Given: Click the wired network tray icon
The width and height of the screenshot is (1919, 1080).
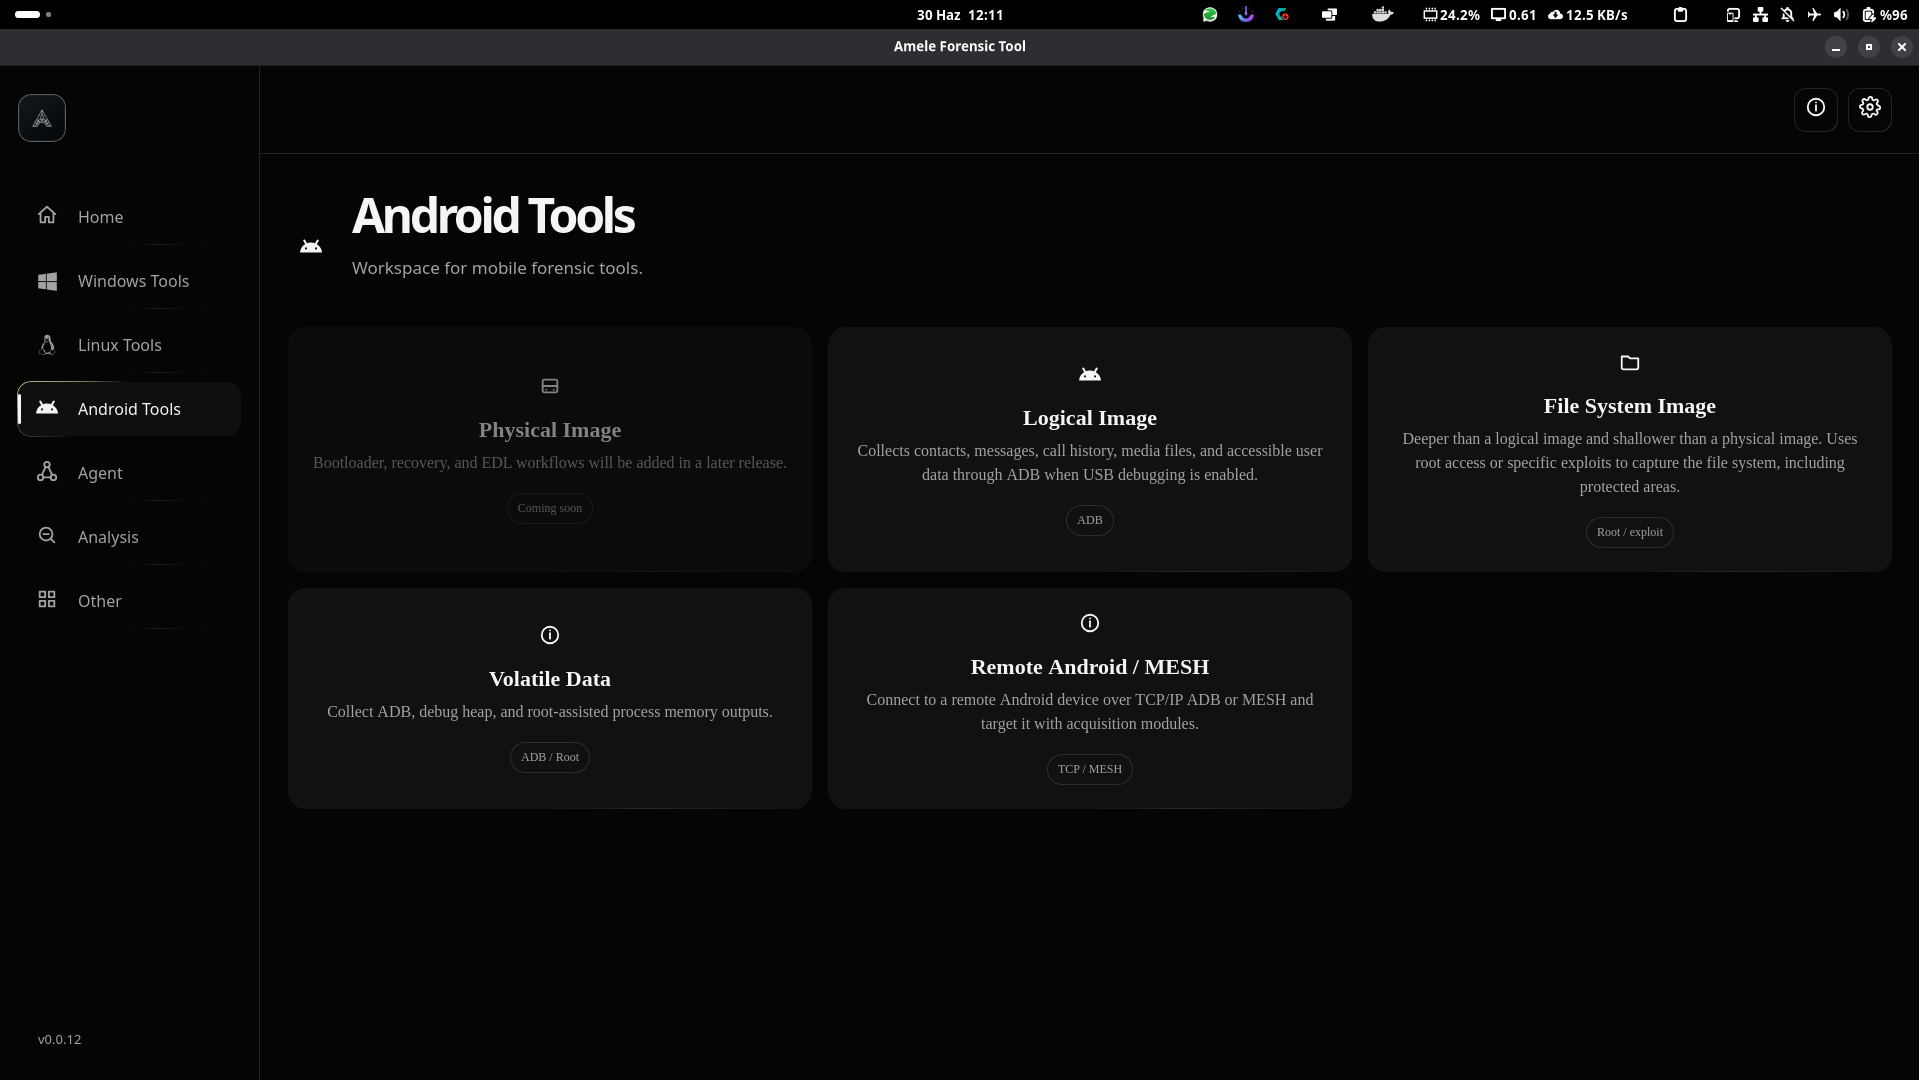Looking at the screenshot, I should (x=1760, y=15).
